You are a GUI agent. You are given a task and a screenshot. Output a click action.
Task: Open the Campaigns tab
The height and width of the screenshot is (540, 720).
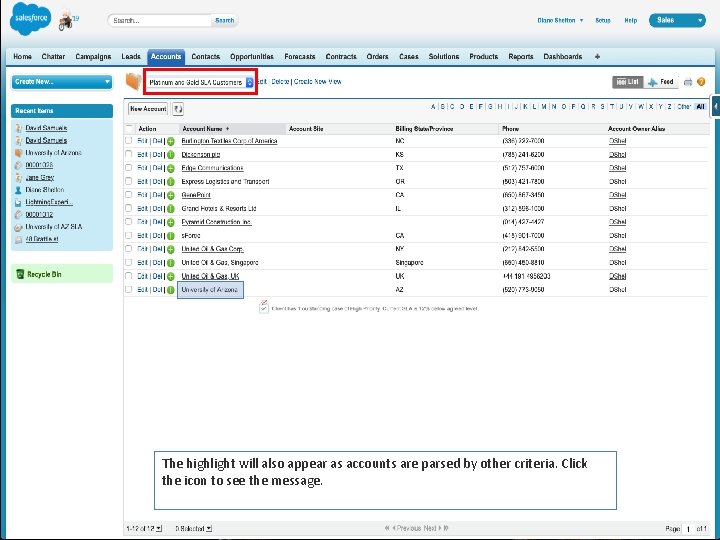pos(93,56)
